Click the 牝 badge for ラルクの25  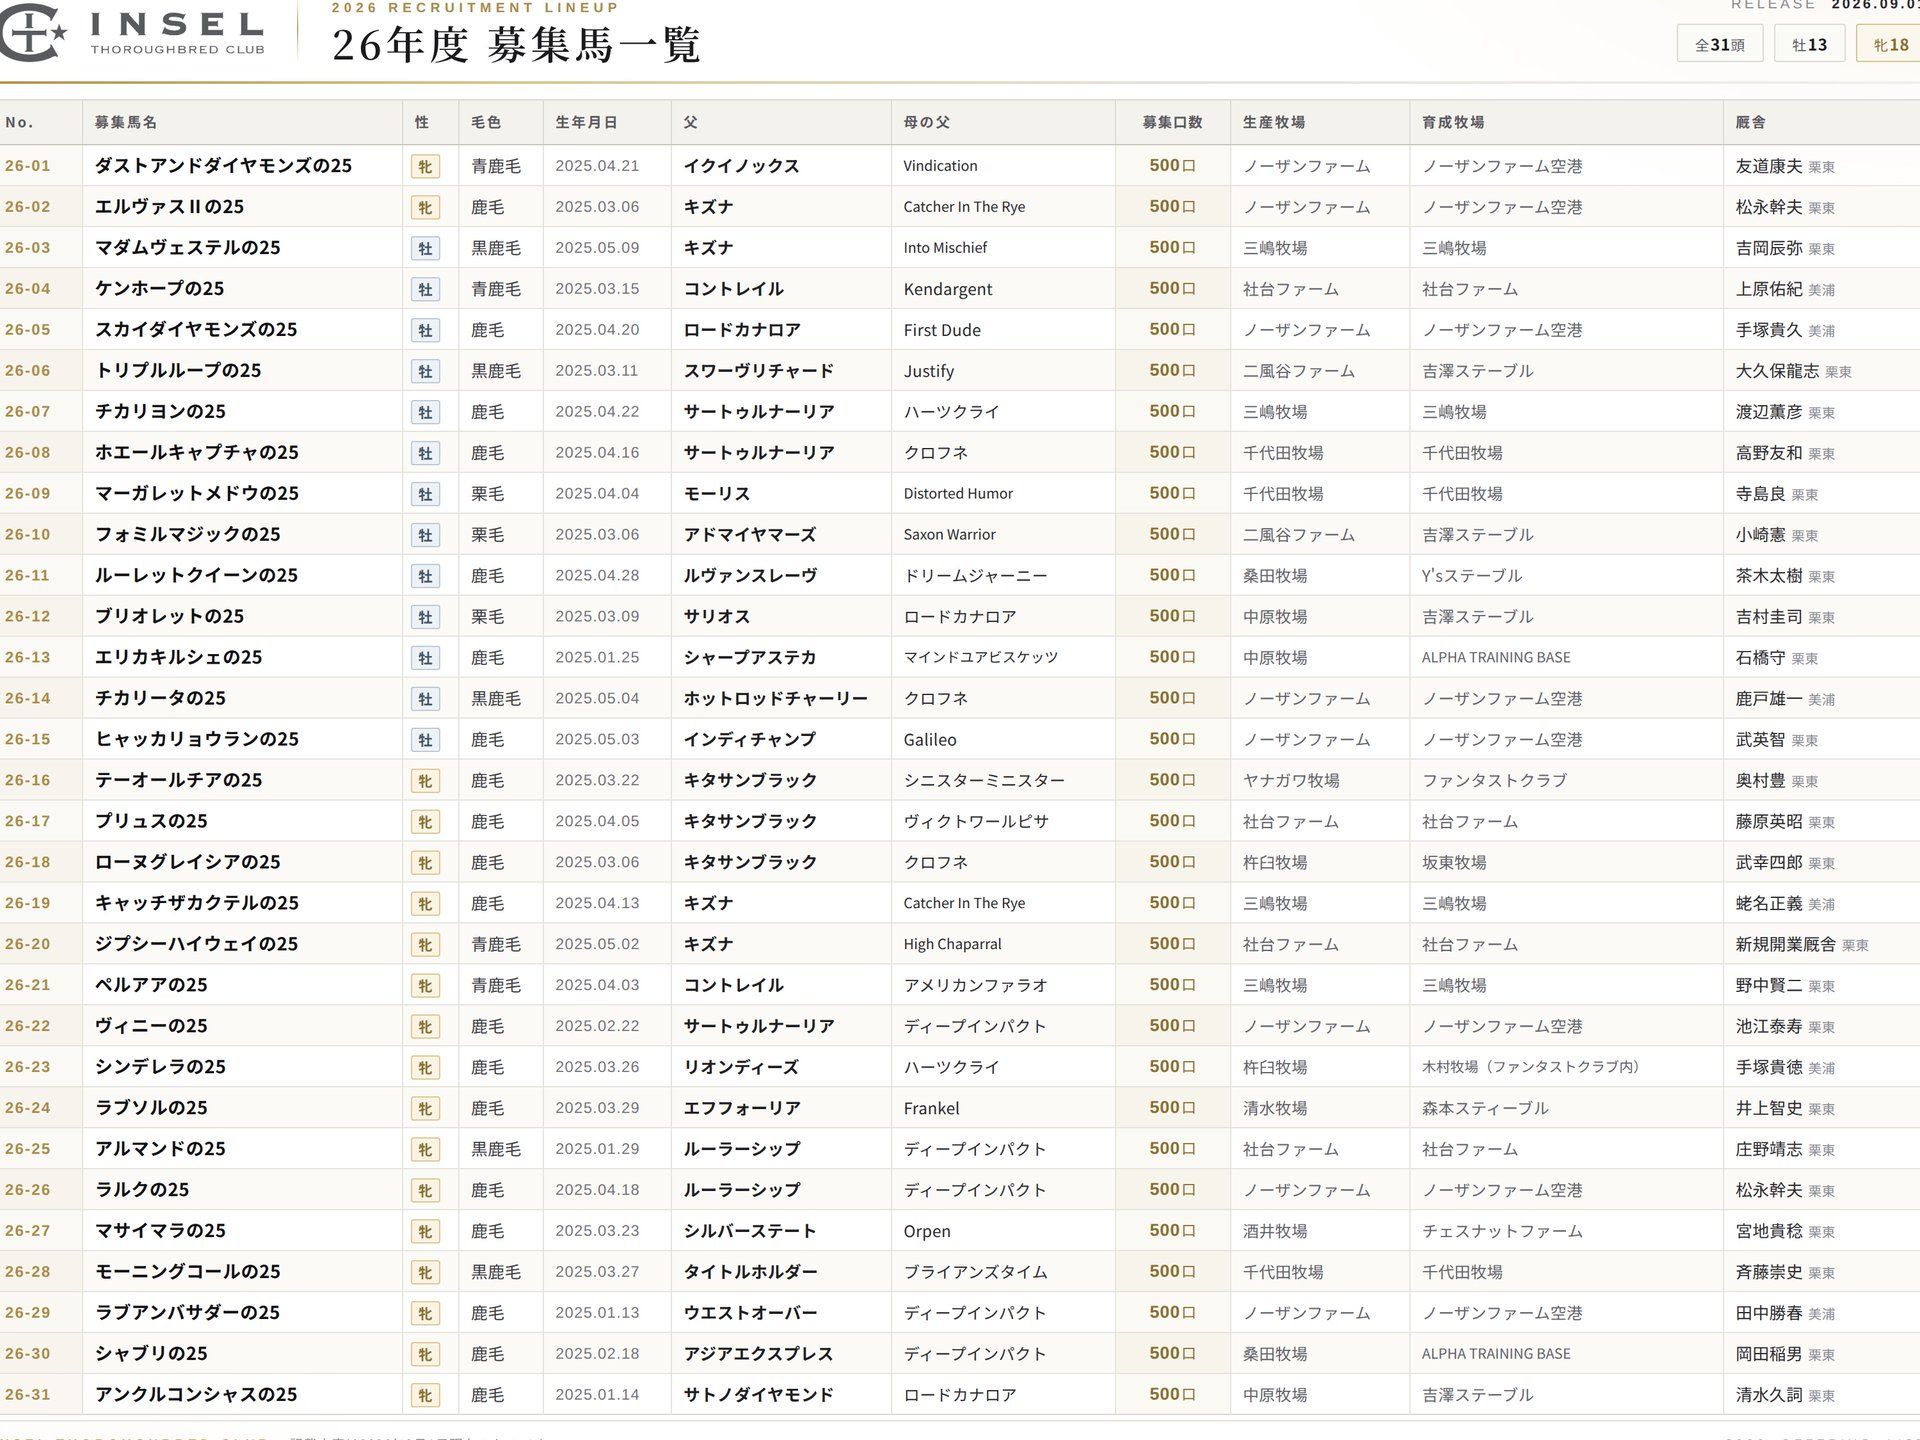pyautogui.click(x=425, y=1191)
